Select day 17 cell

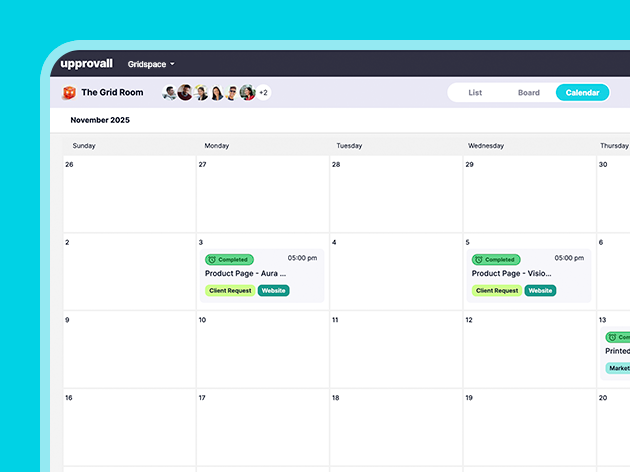(x=263, y=427)
